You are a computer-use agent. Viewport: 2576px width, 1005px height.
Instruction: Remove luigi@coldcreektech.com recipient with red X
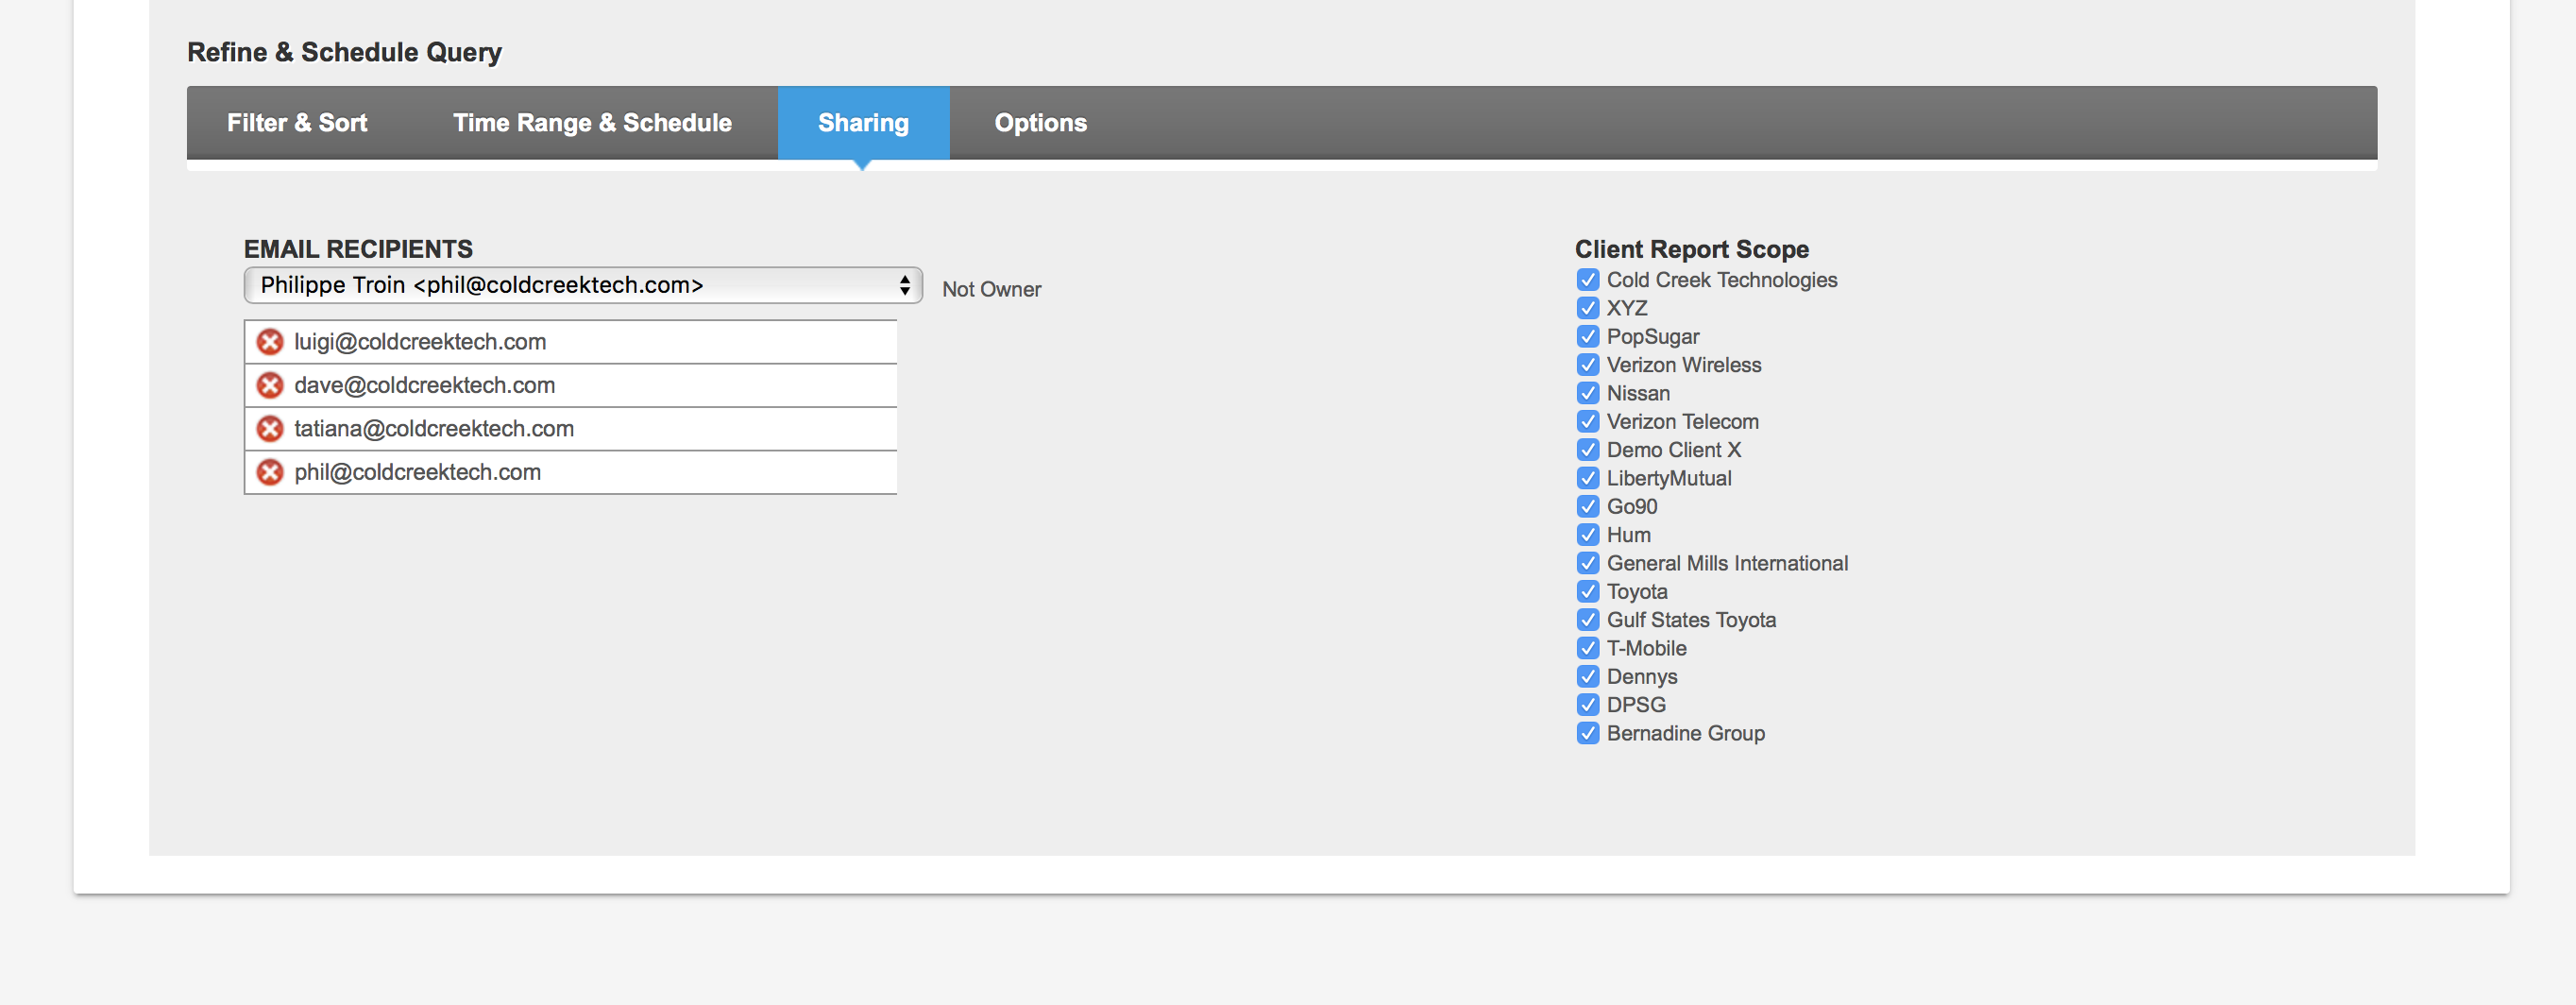270,342
